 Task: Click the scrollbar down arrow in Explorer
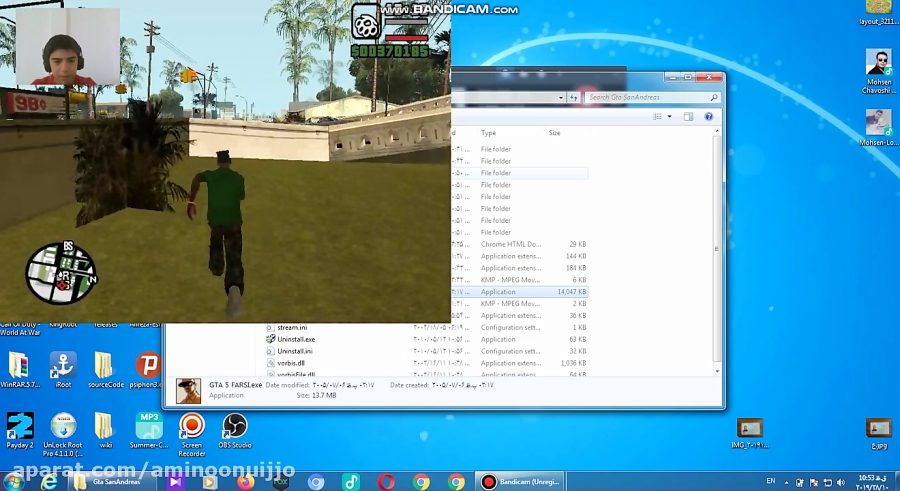tap(717, 371)
